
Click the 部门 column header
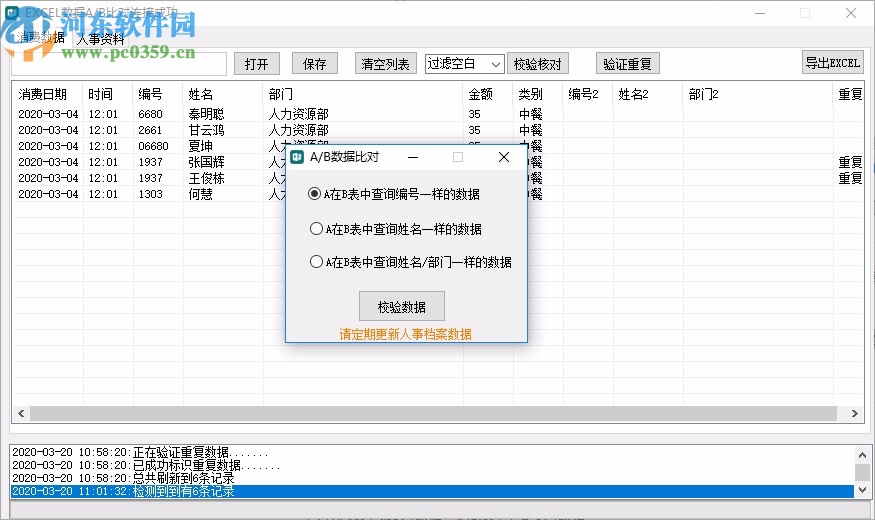tap(362, 94)
